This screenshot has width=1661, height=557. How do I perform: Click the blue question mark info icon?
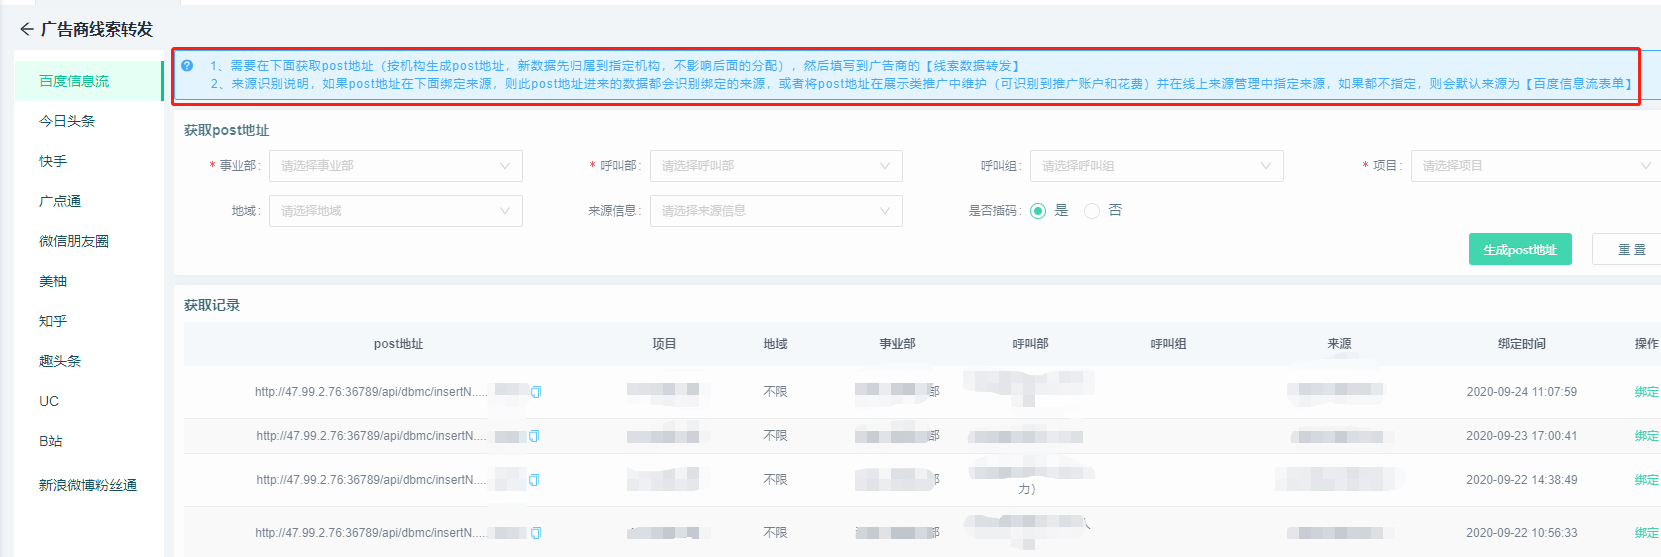[x=187, y=66]
